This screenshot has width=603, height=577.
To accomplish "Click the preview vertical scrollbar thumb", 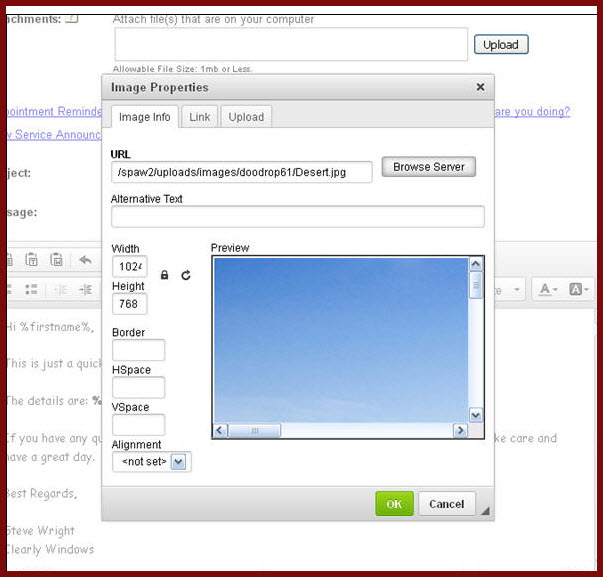I will click(x=476, y=285).
